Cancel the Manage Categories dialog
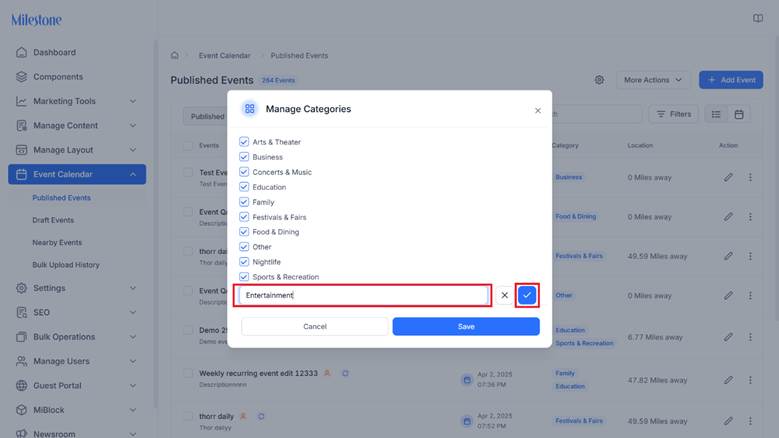Viewport: 779px width, 438px height. (314, 327)
